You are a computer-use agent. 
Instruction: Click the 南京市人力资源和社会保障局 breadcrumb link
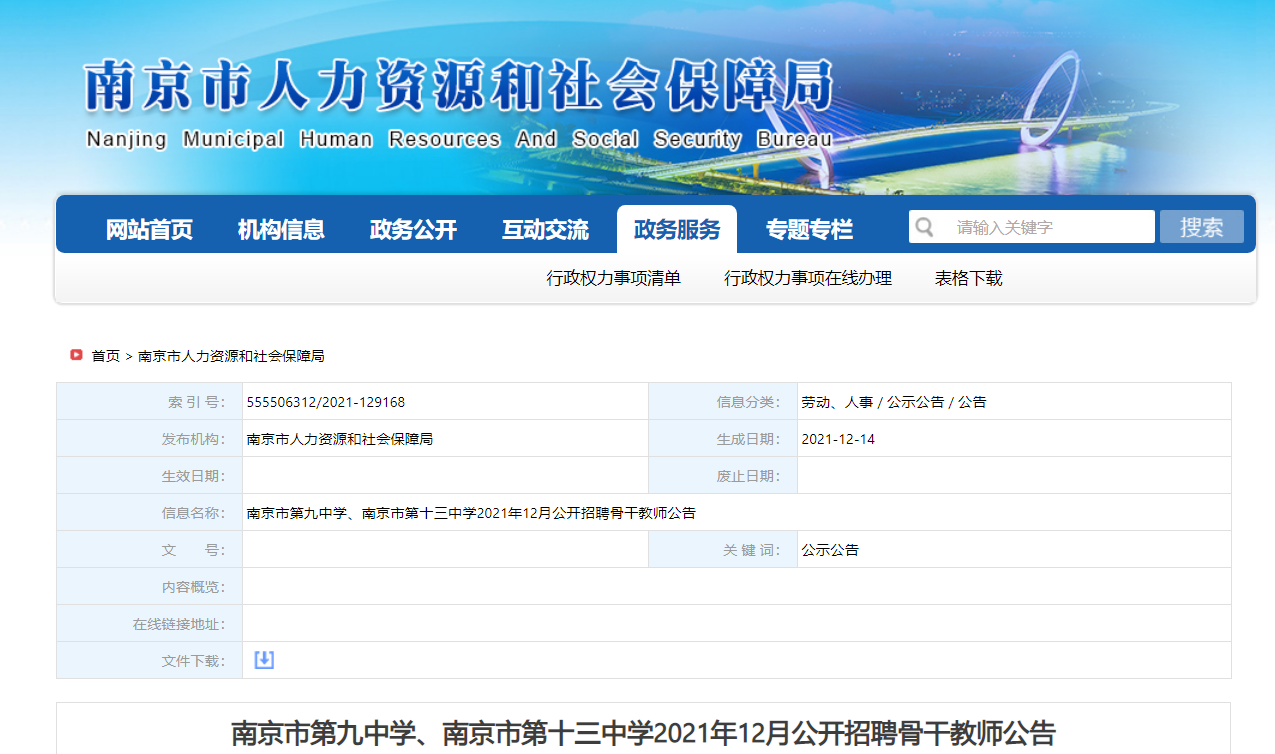click(x=231, y=356)
